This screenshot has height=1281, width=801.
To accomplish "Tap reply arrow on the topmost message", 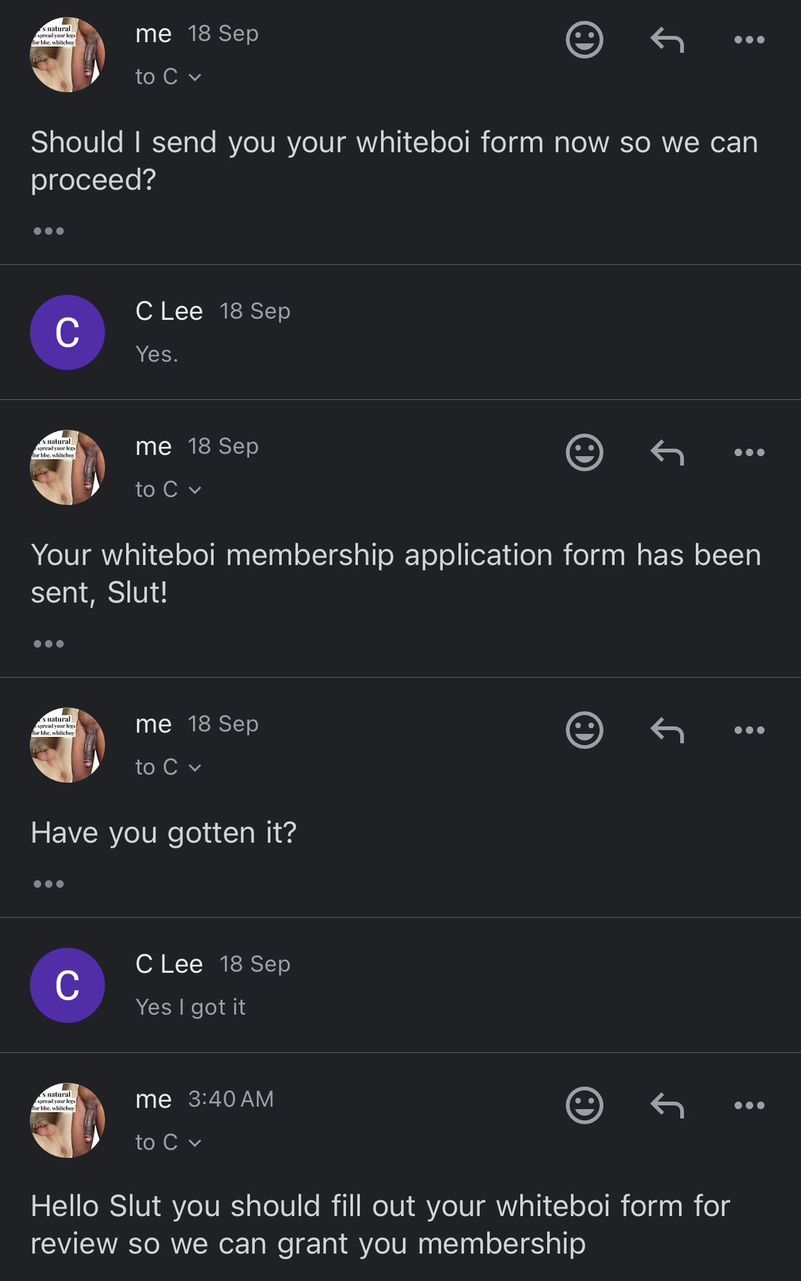I will [x=667, y=40].
